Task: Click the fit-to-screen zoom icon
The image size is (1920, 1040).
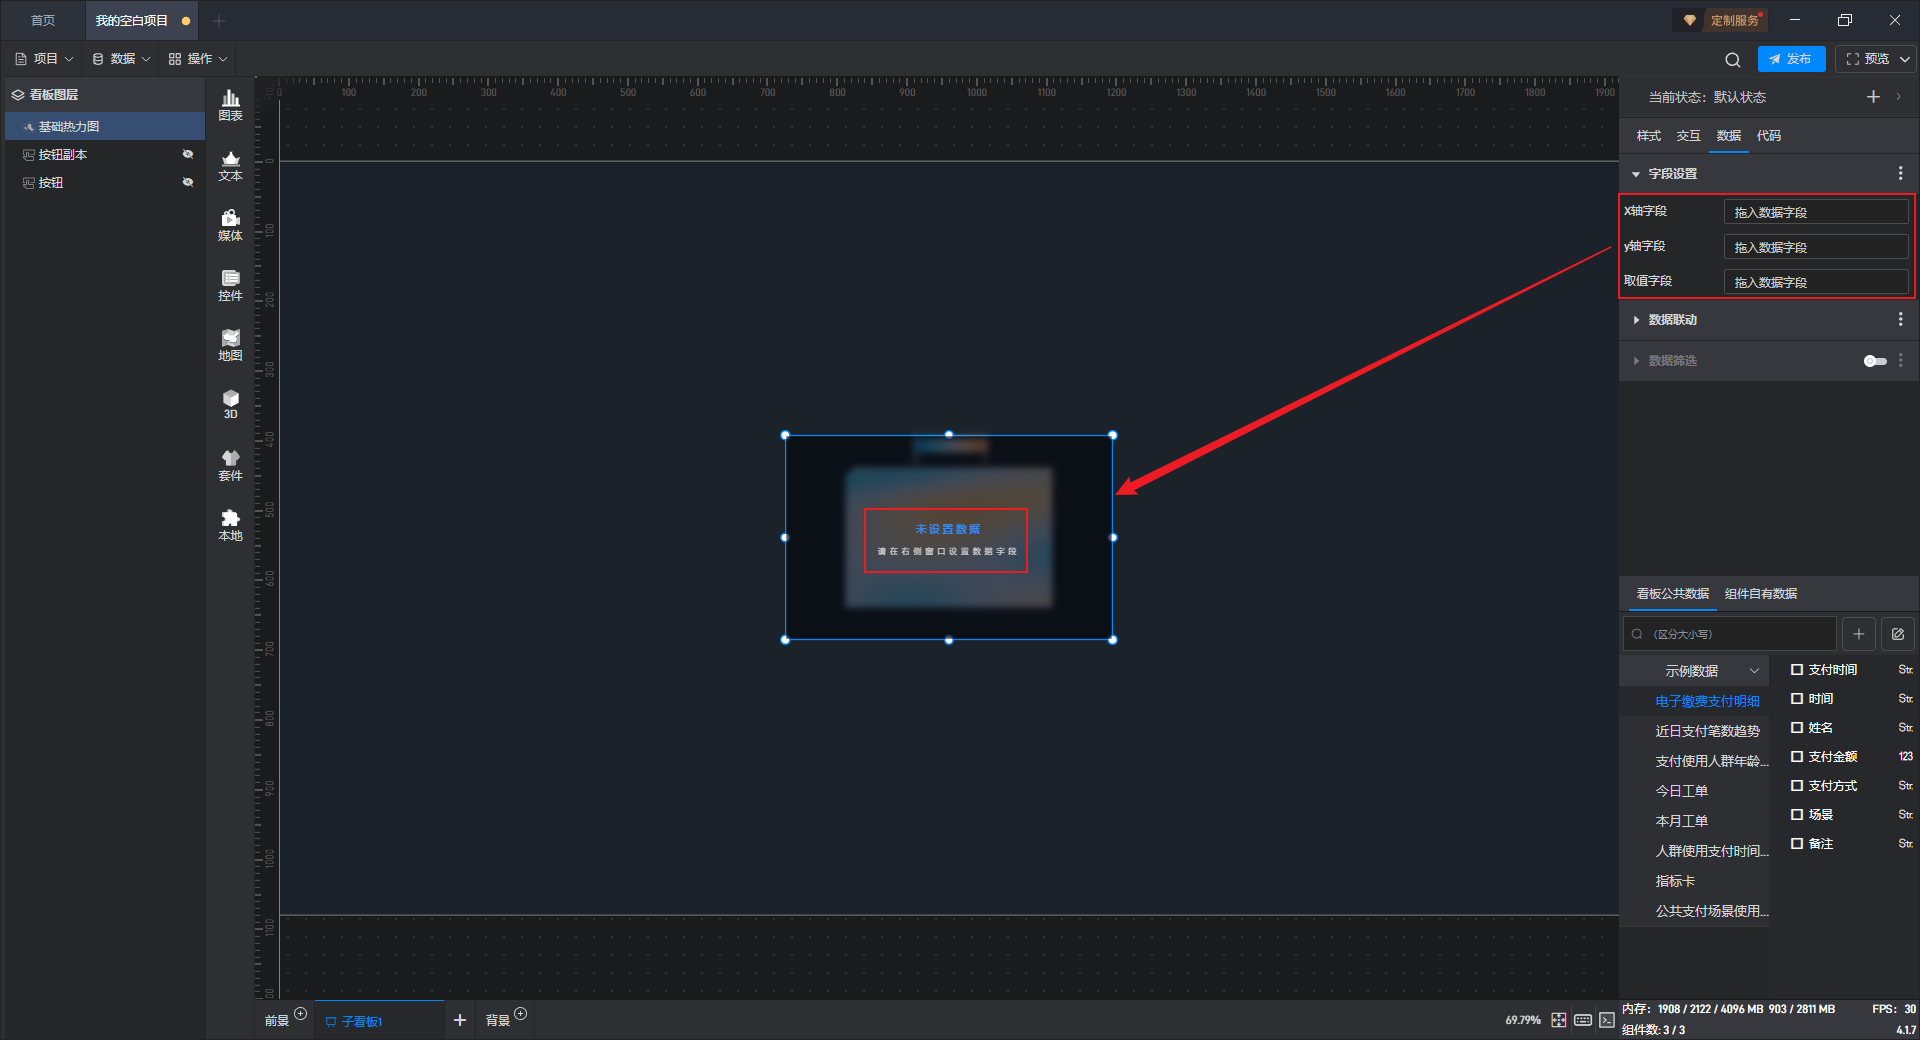Action: [1559, 1020]
